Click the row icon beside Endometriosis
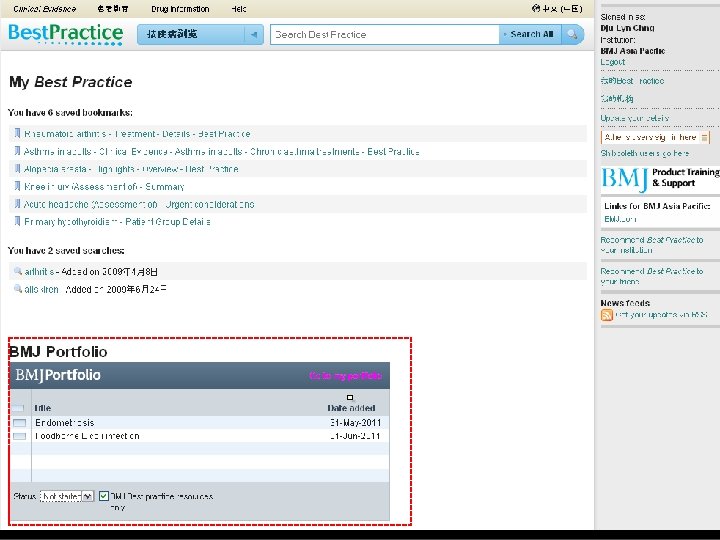Viewport: 720px width, 540px height. [x=19, y=422]
